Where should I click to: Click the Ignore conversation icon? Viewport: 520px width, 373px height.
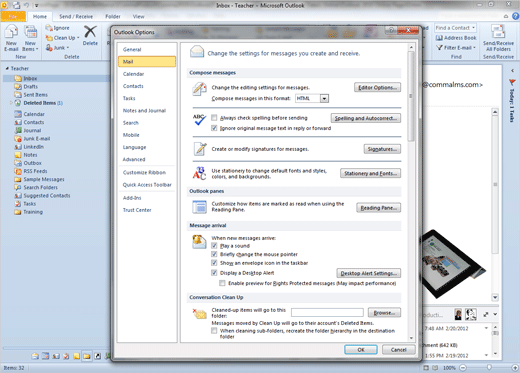point(49,28)
